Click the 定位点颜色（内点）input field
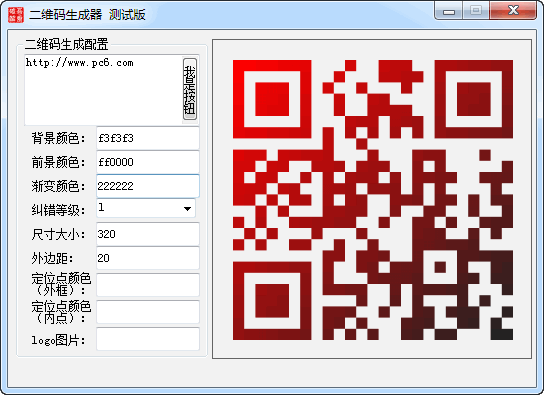The width and height of the screenshot is (544, 395). [x=148, y=312]
